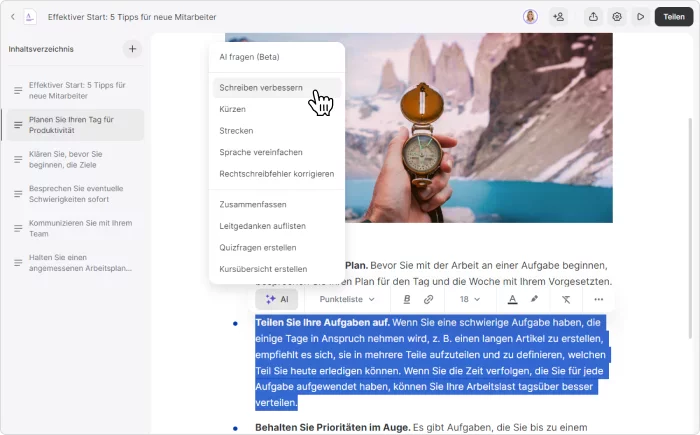700x435 pixels.
Task: Click document title 'Effektiver Start: 5 Tipps für neue Mitarbeiter'
Action: click(x=132, y=17)
